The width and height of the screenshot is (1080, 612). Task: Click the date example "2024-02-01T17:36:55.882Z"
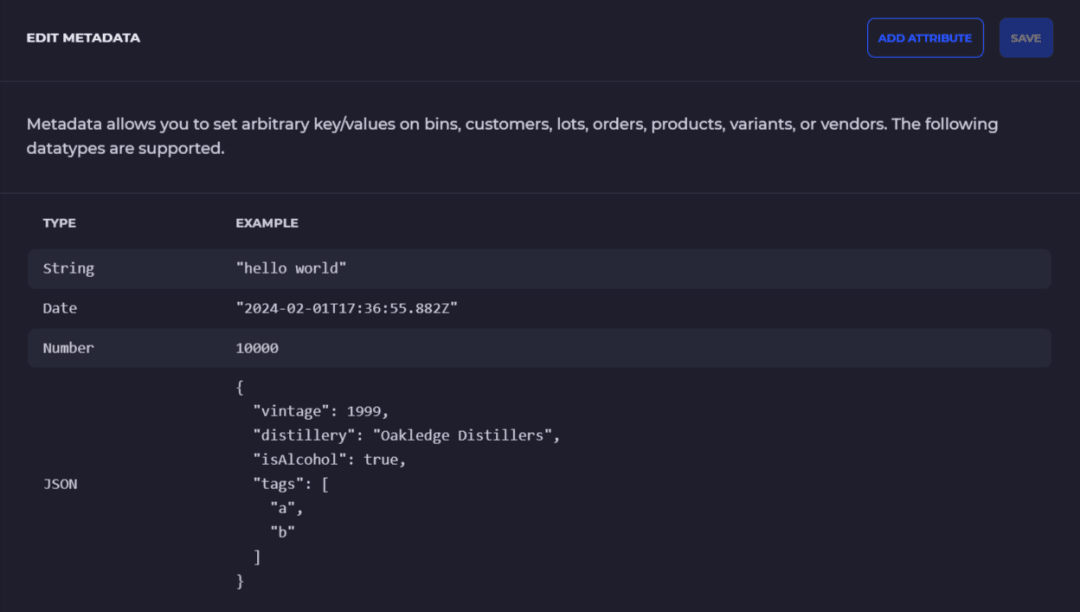tap(346, 308)
